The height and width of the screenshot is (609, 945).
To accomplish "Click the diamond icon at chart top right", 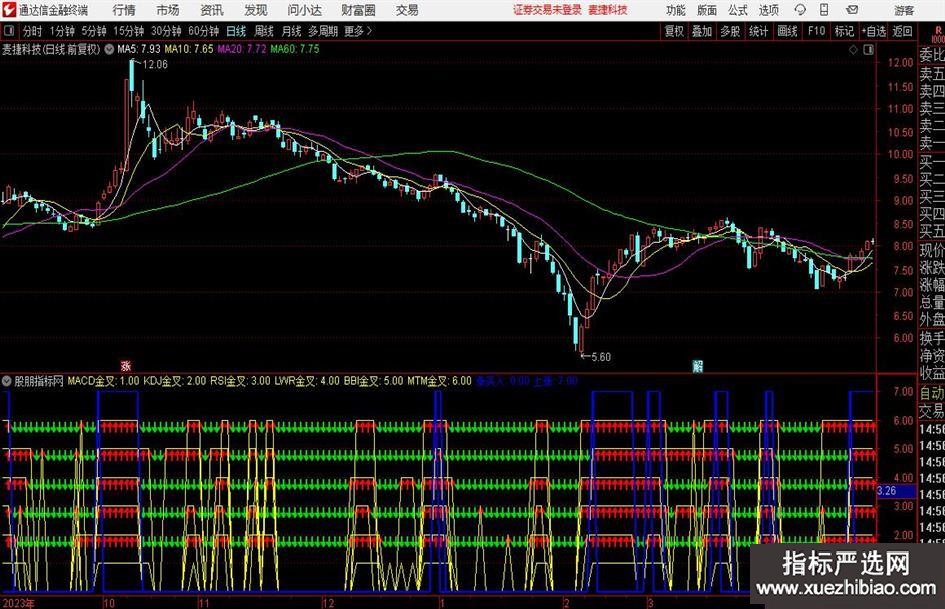I will pyautogui.click(x=853, y=50).
